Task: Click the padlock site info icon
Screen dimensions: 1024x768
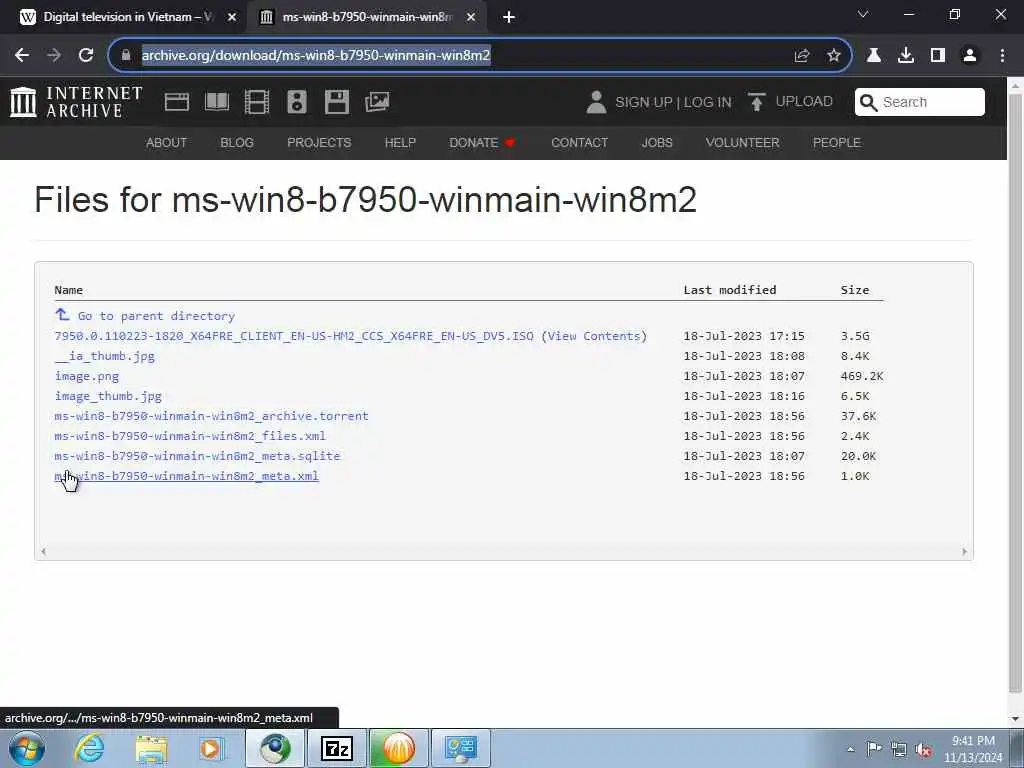Action: pos(126,55)
